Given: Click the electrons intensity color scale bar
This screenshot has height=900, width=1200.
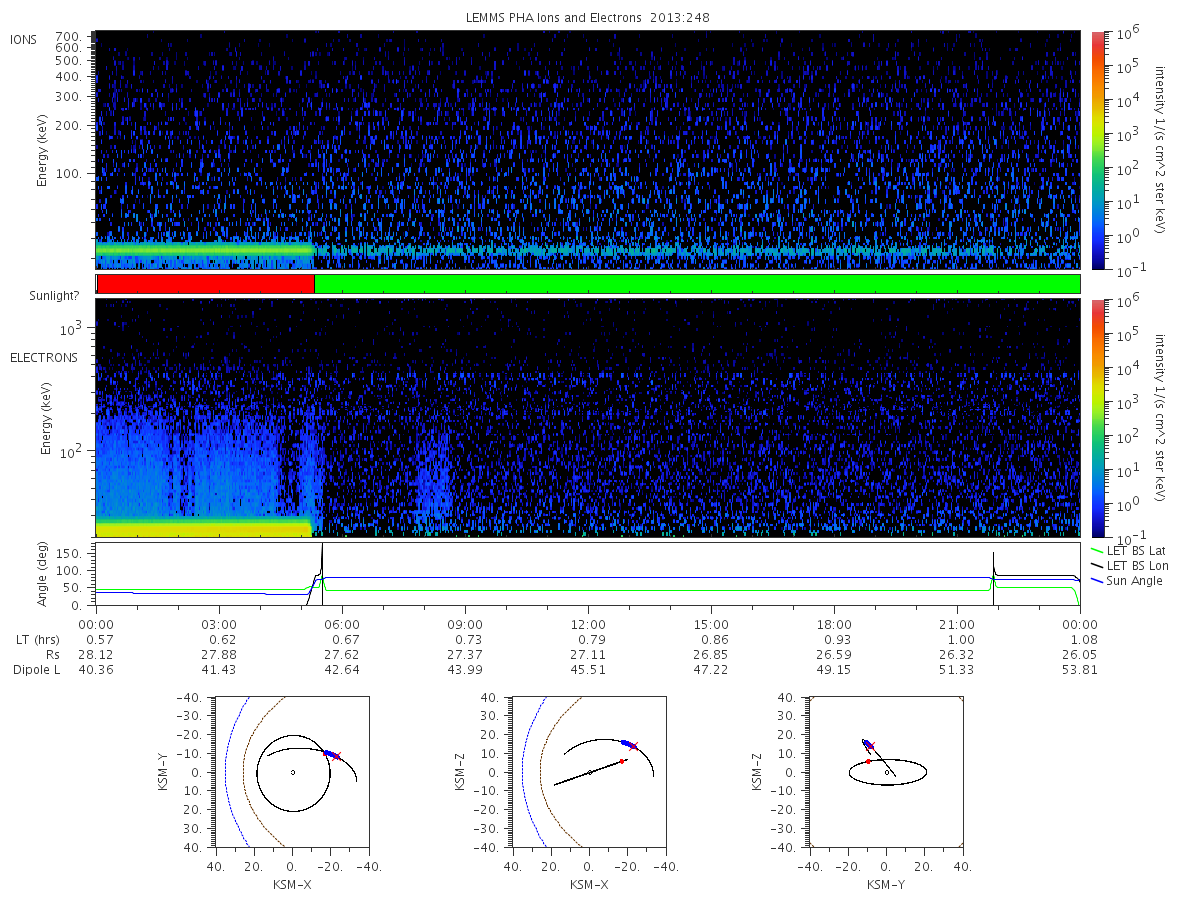Looking at the screenshot, I should coord(1097,418).
